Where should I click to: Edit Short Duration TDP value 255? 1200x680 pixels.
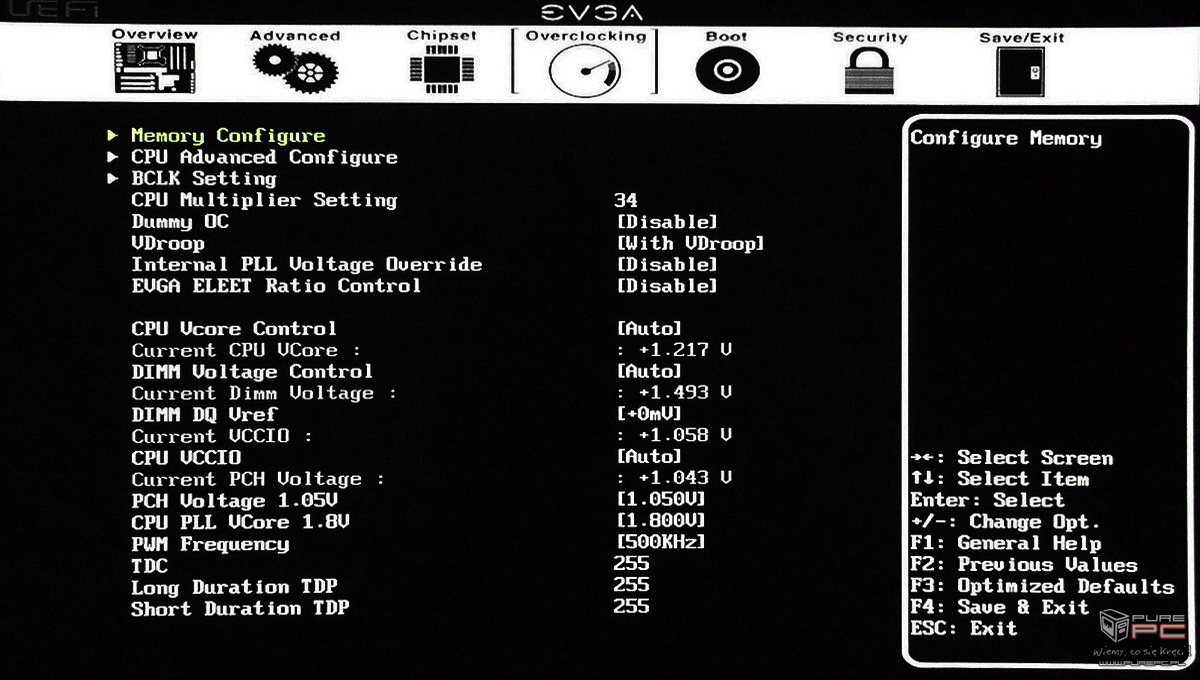pos(632,607)
